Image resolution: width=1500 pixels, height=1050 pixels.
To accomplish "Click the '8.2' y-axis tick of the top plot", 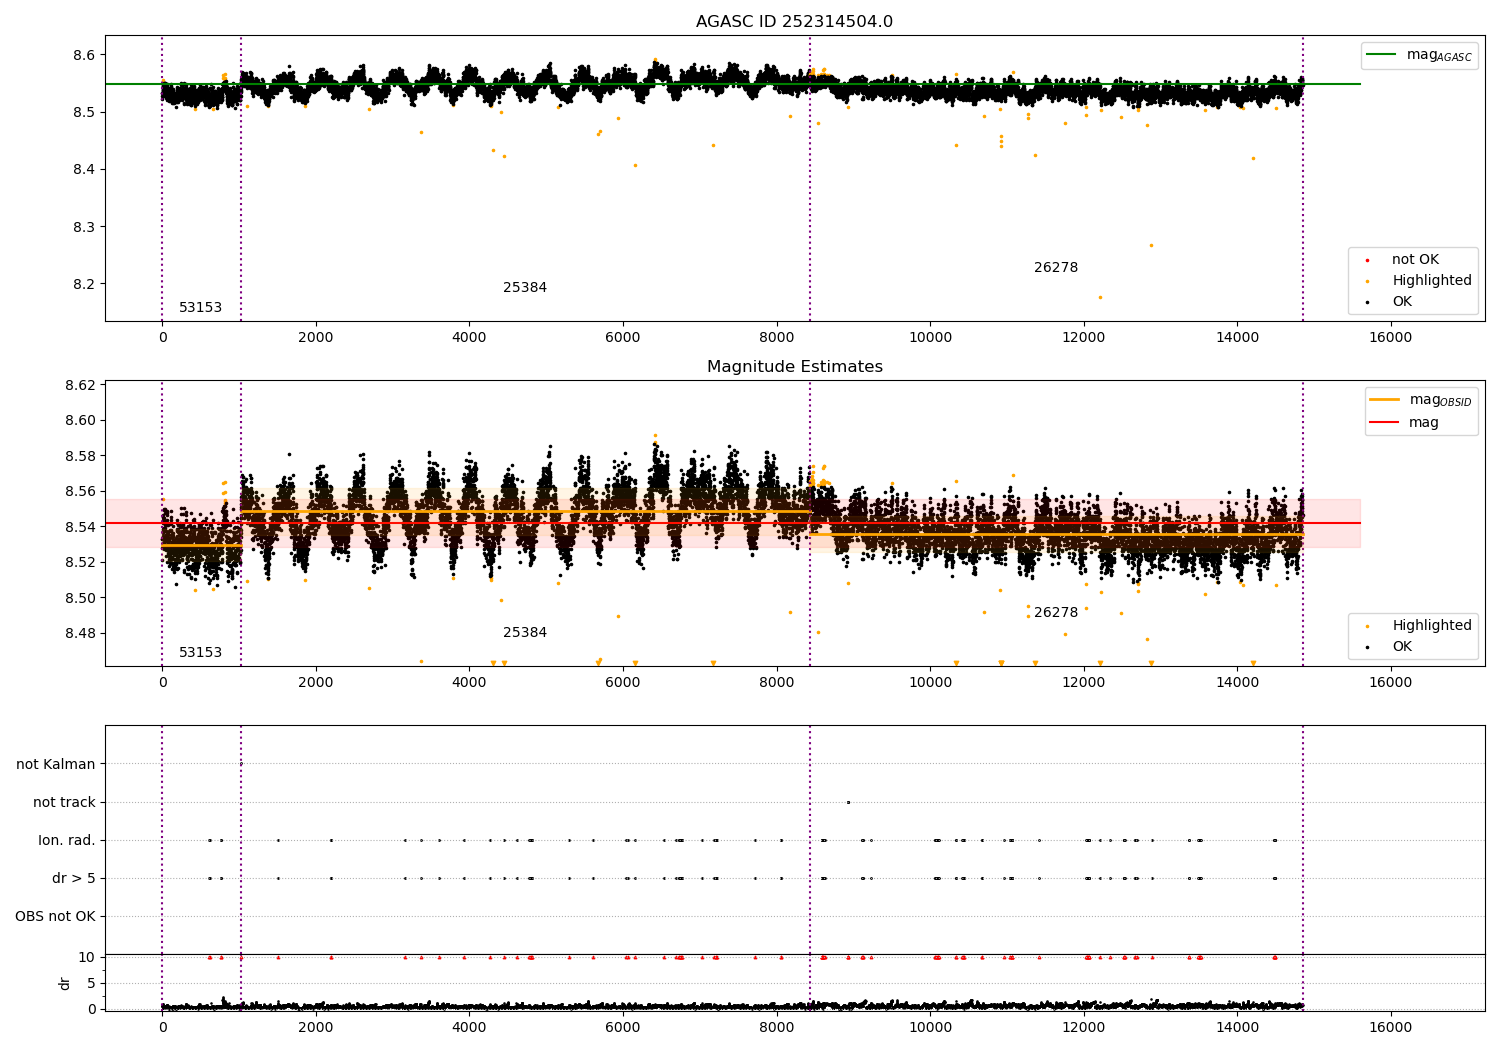I will [x=85, y=284].
